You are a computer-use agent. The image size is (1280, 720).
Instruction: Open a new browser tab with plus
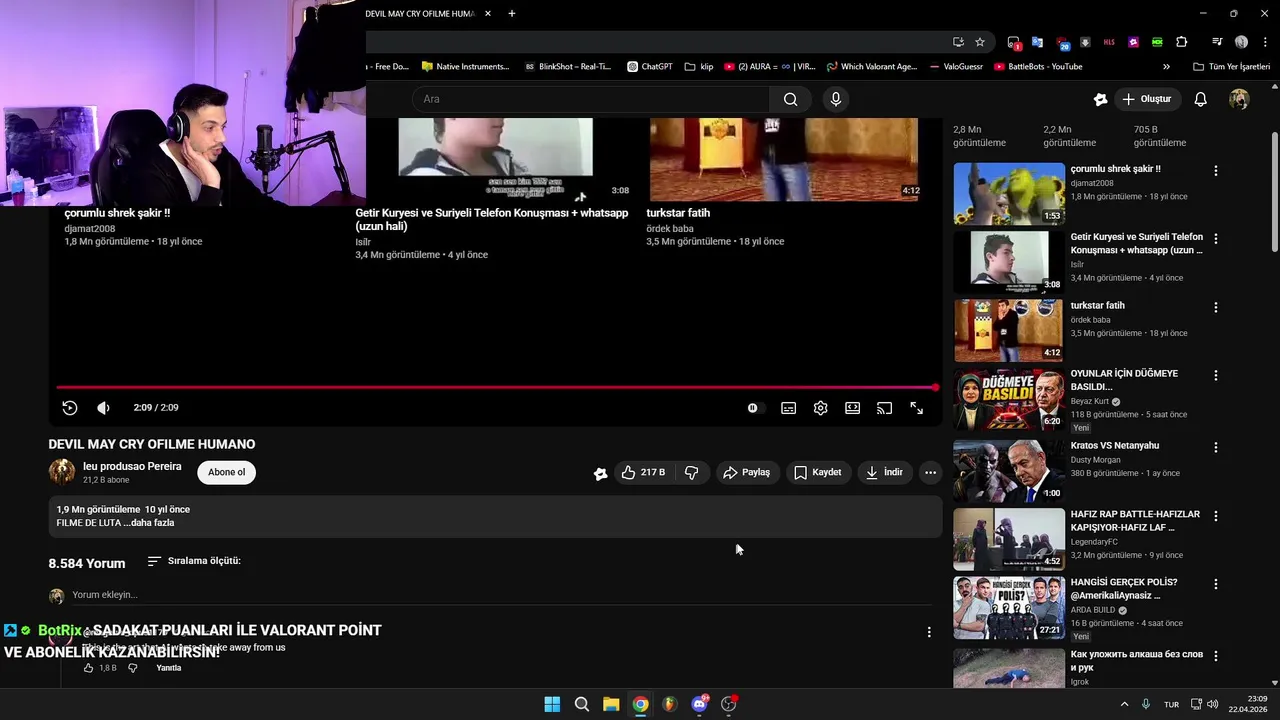(512, 14)
